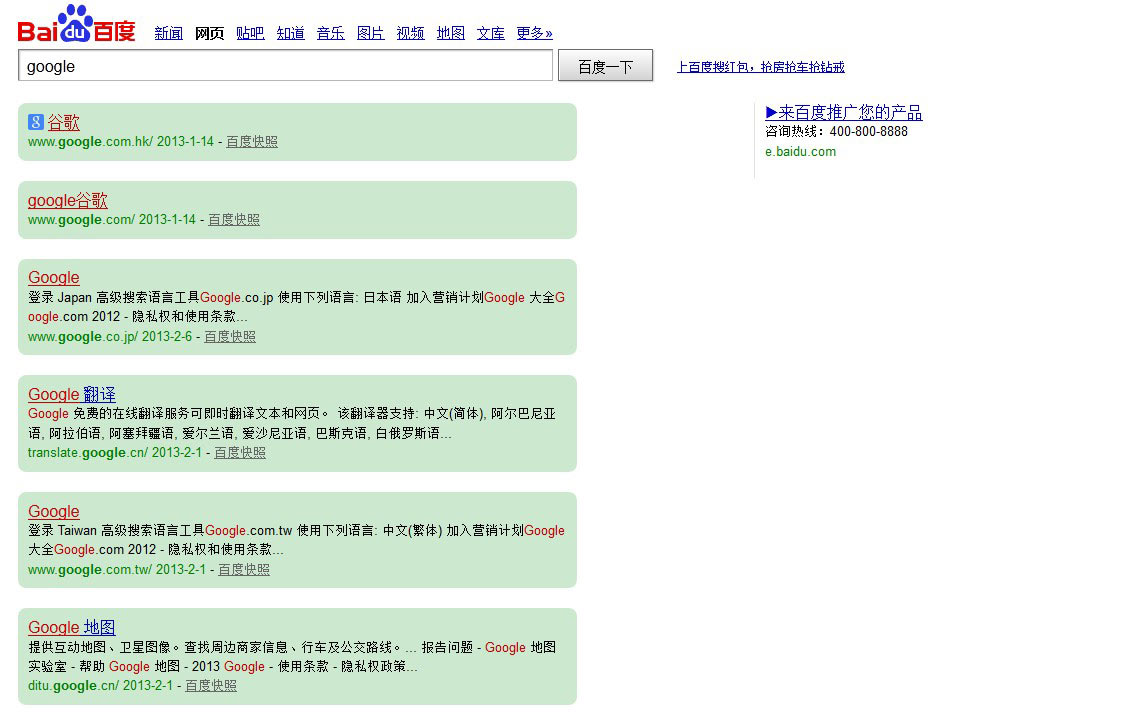Expand the 更多» menu link
Image resolution: width=1126 pixels, height=720 pixels.
click(x=534, y=33)
